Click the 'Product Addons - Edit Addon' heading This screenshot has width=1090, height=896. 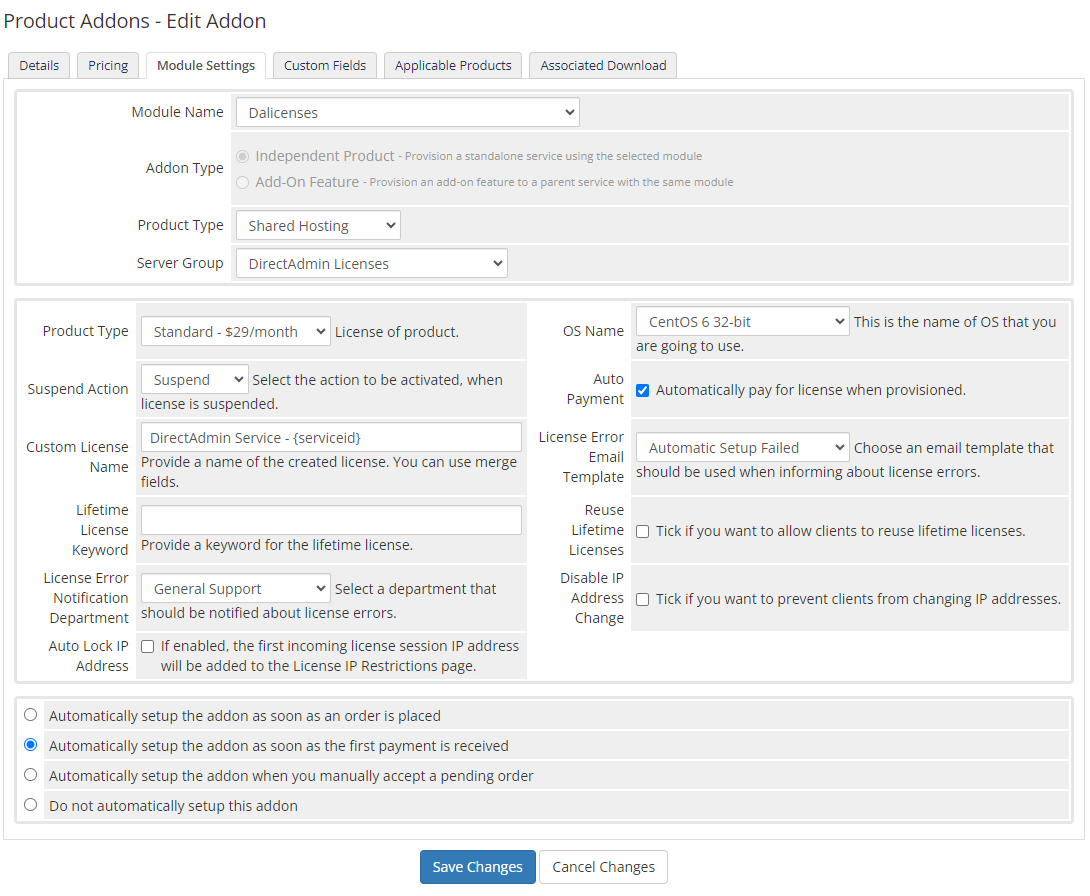(x=135, y=21)
